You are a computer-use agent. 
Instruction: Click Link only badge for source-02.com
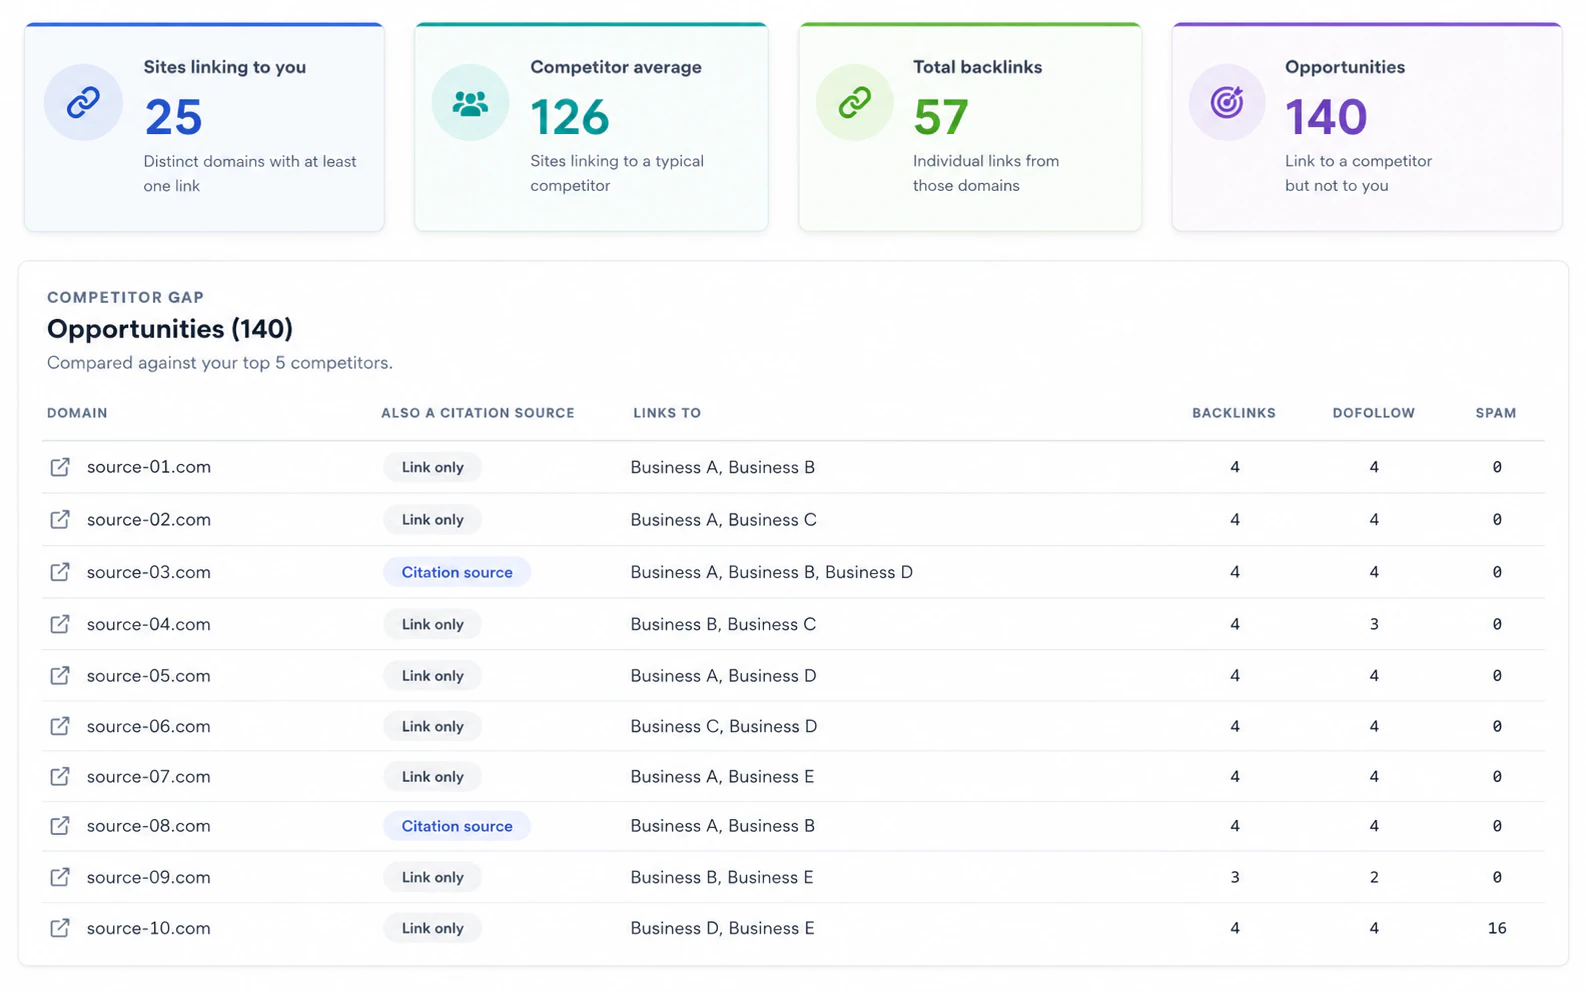433,519
